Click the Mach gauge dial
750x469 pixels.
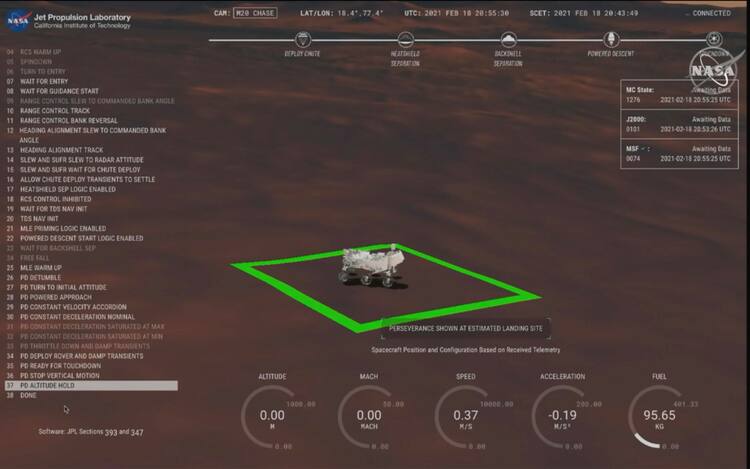point(369,417)
